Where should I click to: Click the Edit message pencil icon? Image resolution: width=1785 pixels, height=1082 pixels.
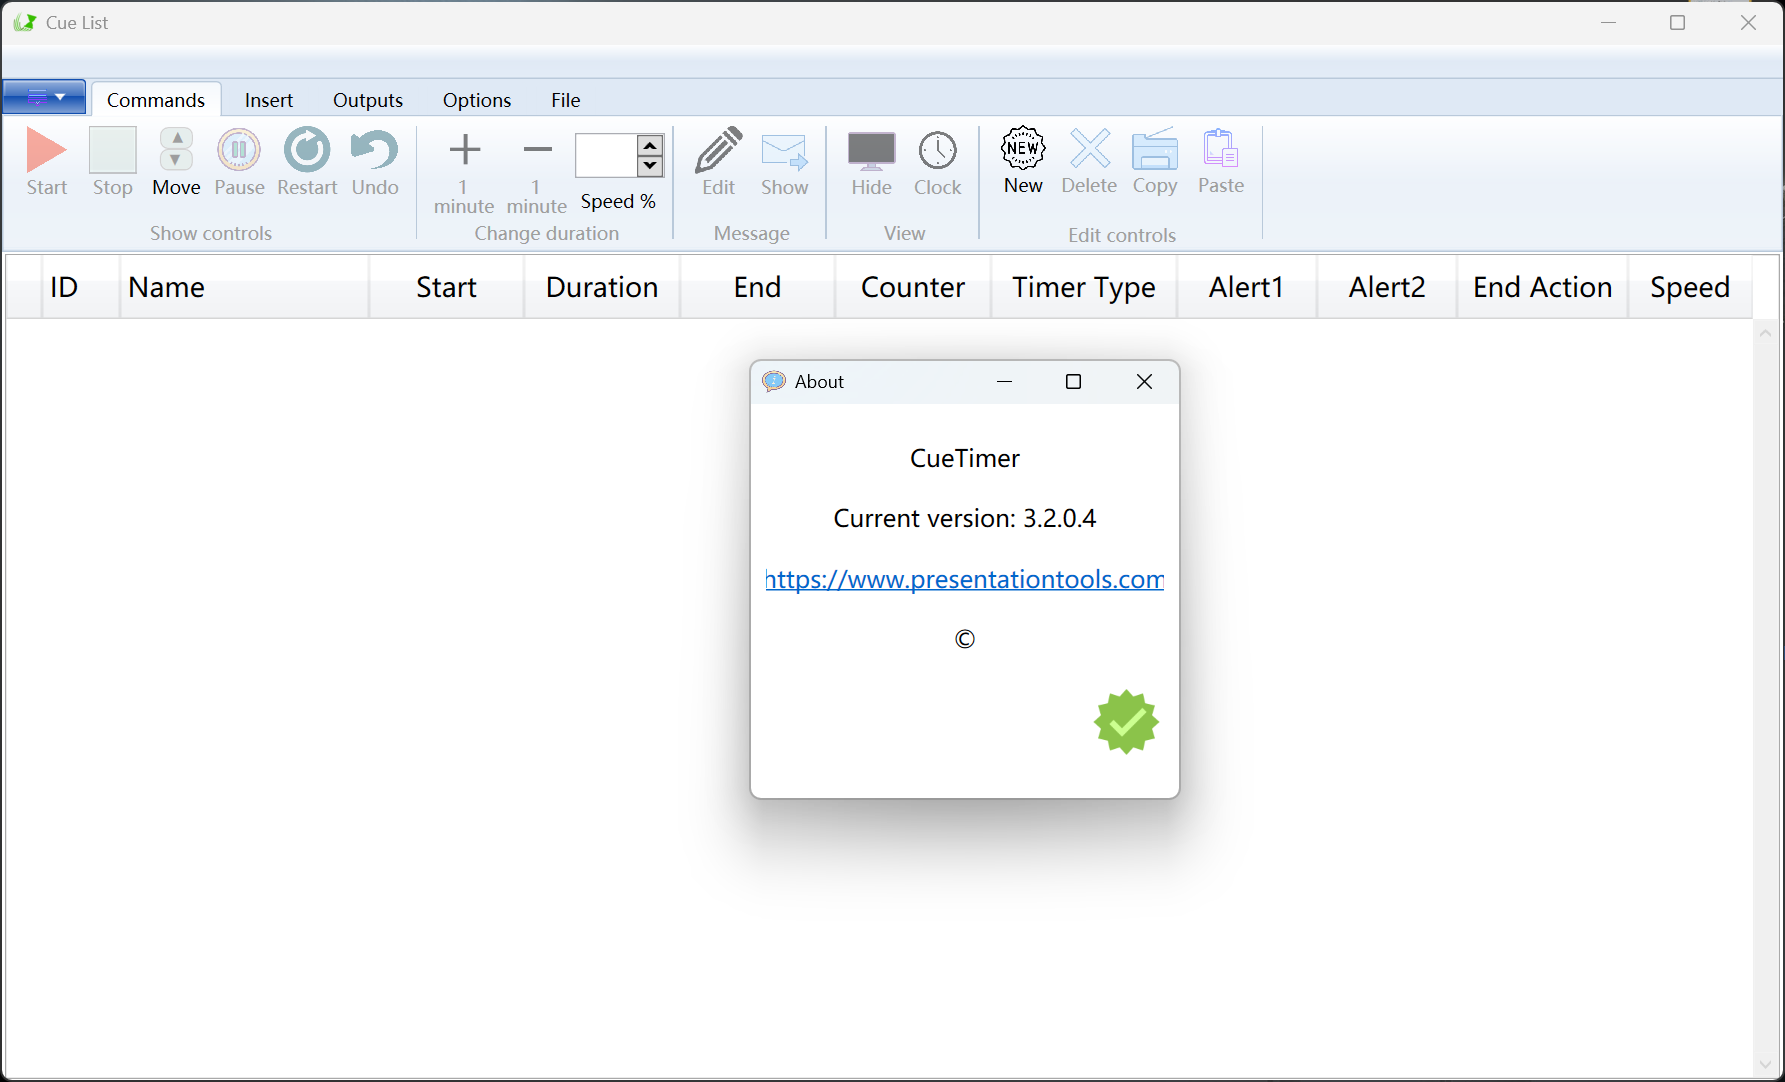click(x=718, y=150)
